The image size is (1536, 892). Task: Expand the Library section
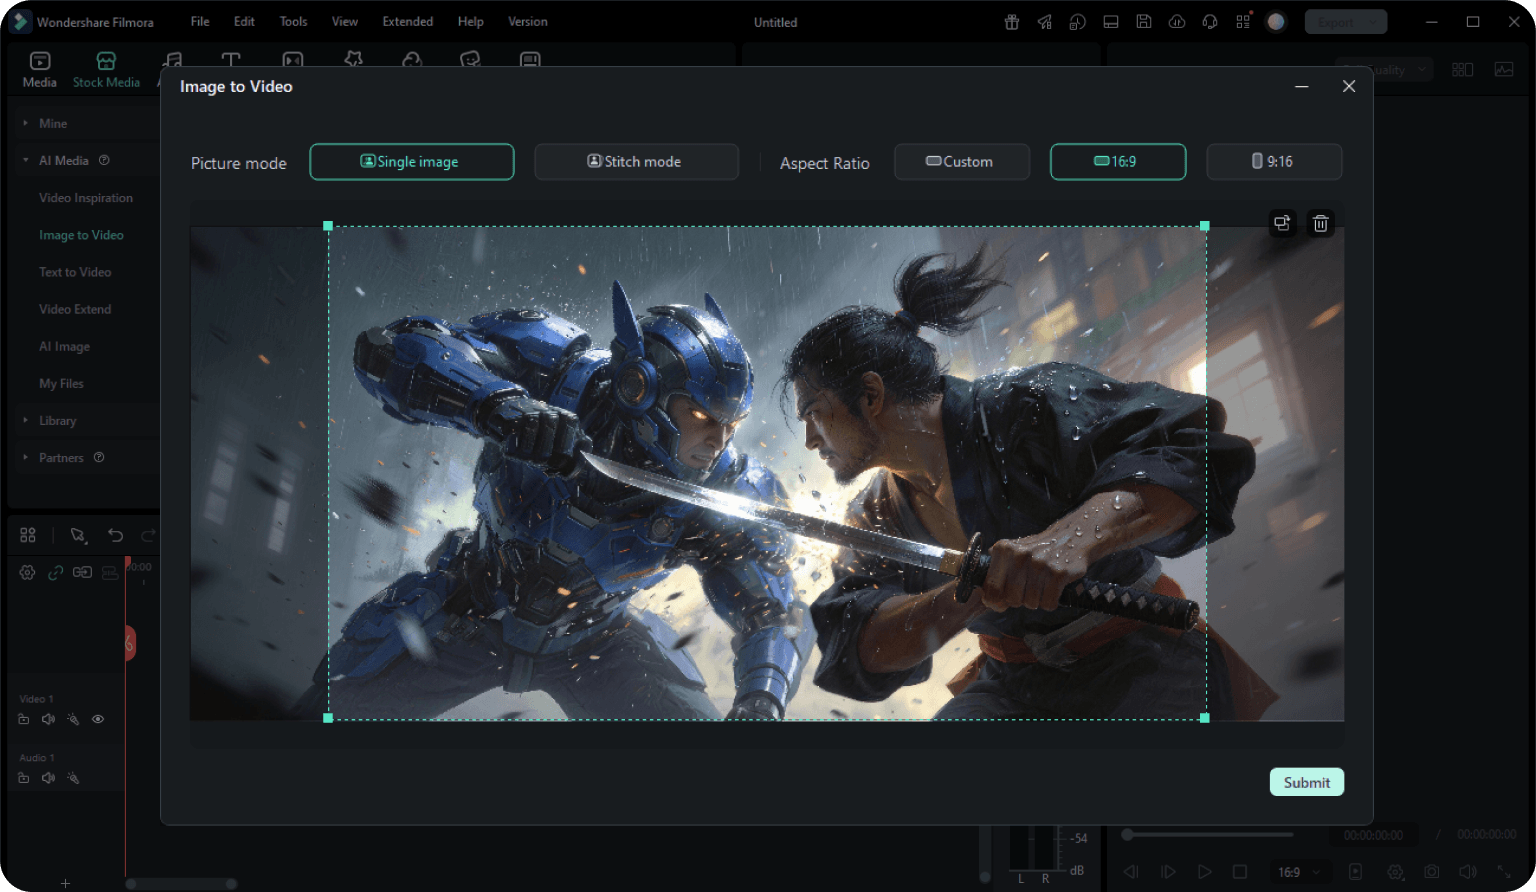coord(26,421)
